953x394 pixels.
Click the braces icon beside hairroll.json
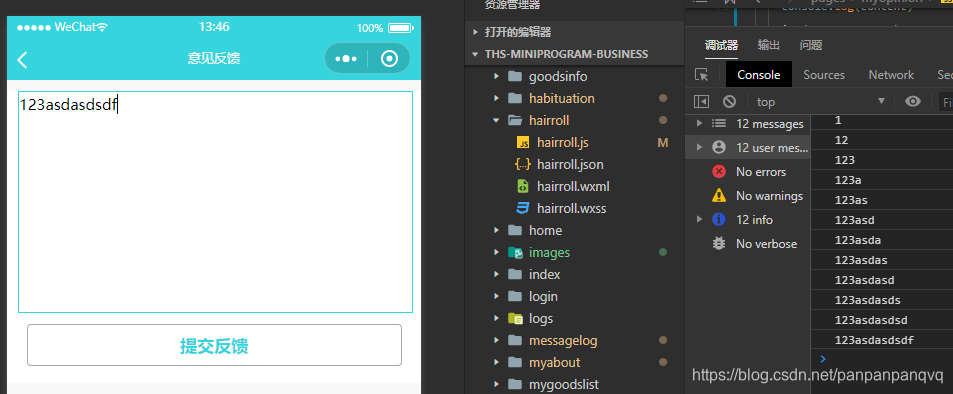point(523,165)
